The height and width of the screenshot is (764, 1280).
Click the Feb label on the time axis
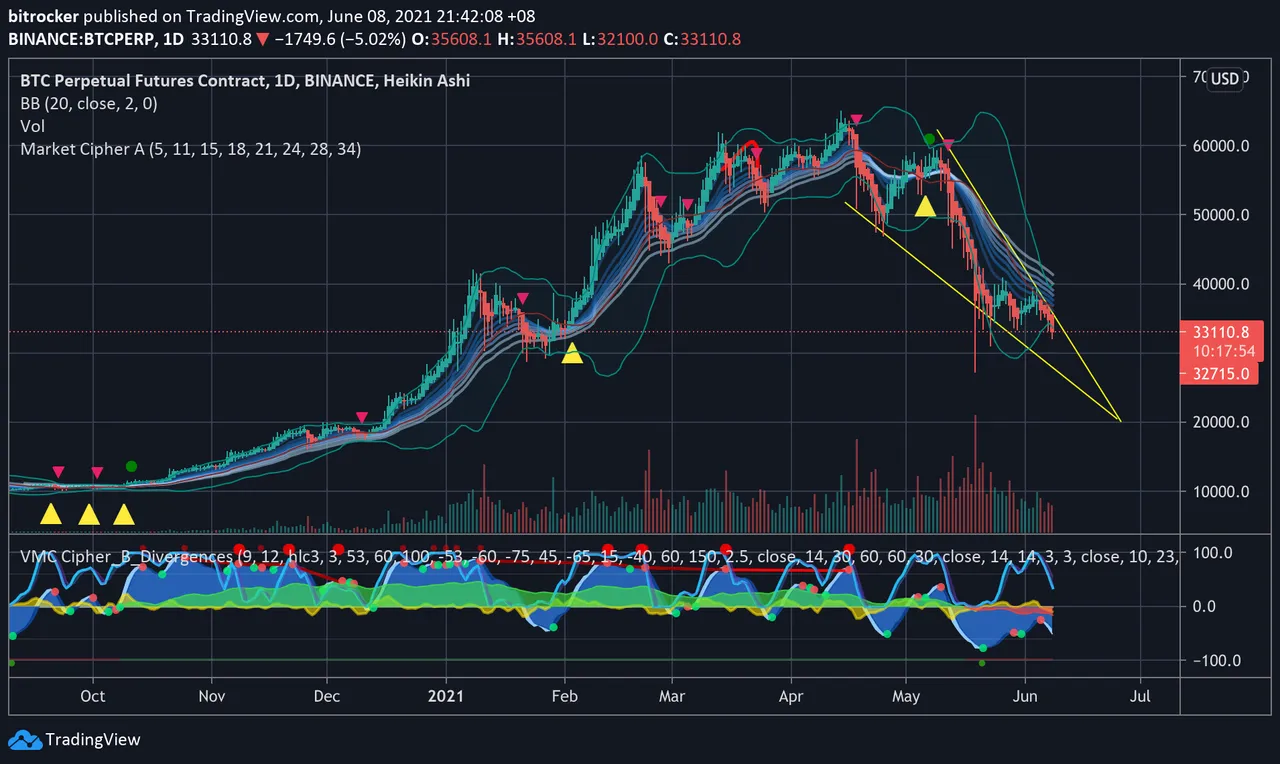click(565, 695)
